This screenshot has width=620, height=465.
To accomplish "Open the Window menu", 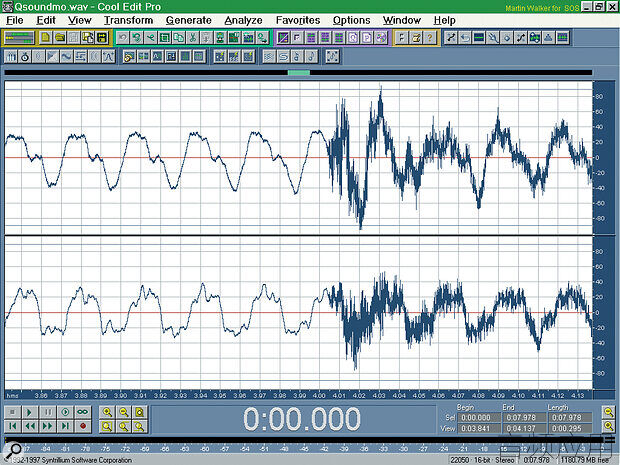I will 402,20.
